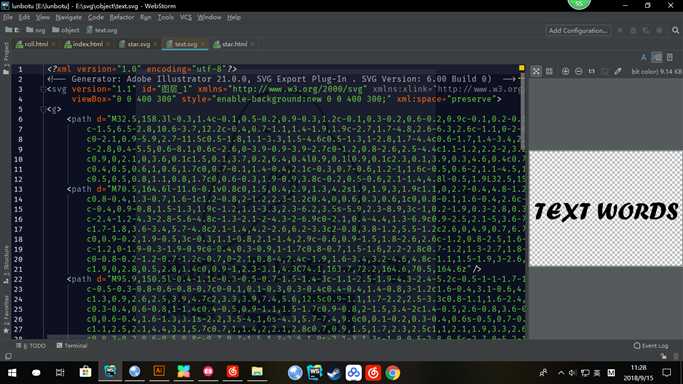The width and height of the screenshot is (683, 384).
Task: Open WebStorm WS icon on taskbar
Action: [x=314, y=373]
